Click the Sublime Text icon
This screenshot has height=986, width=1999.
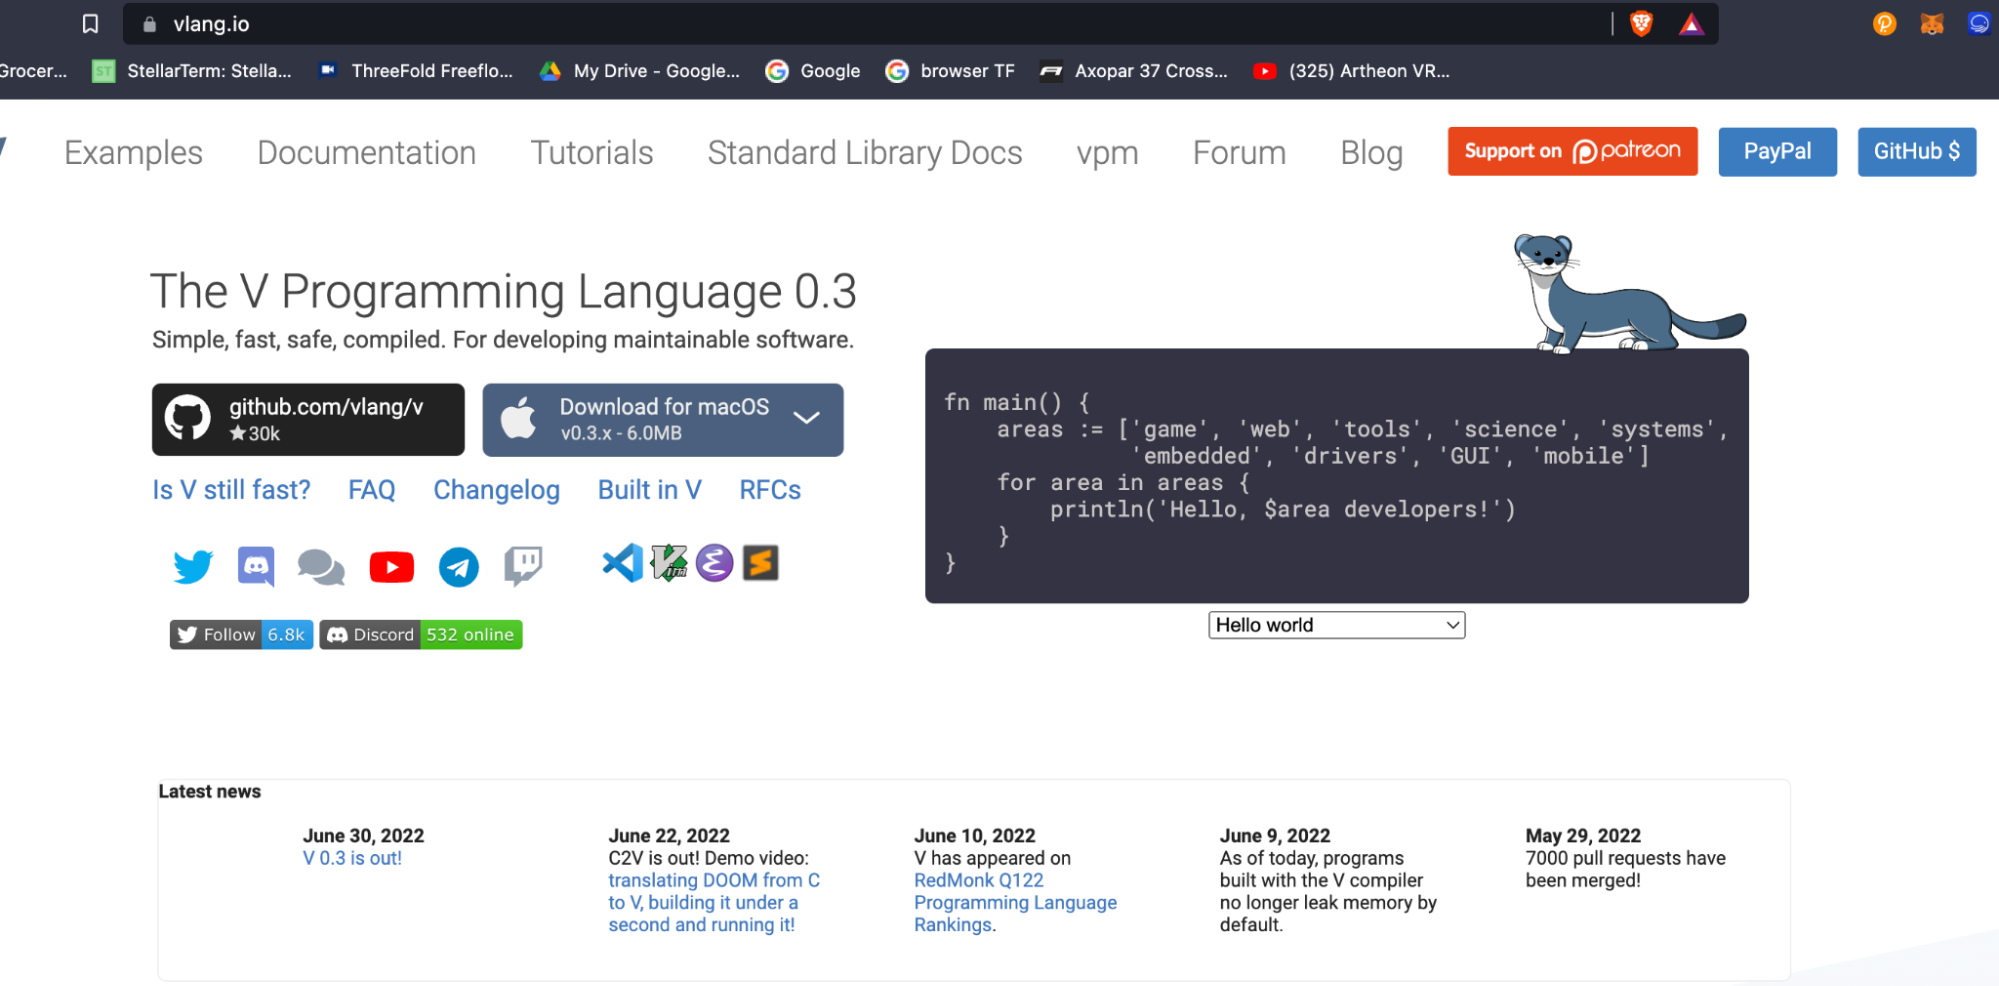[x=760, y=563]
